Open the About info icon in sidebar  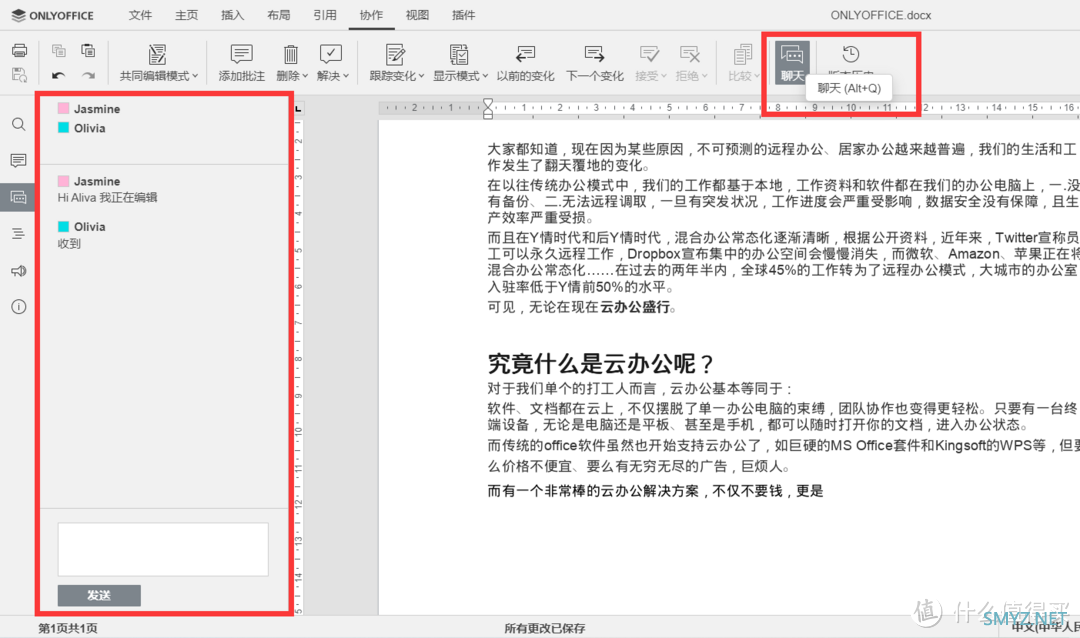19,307
